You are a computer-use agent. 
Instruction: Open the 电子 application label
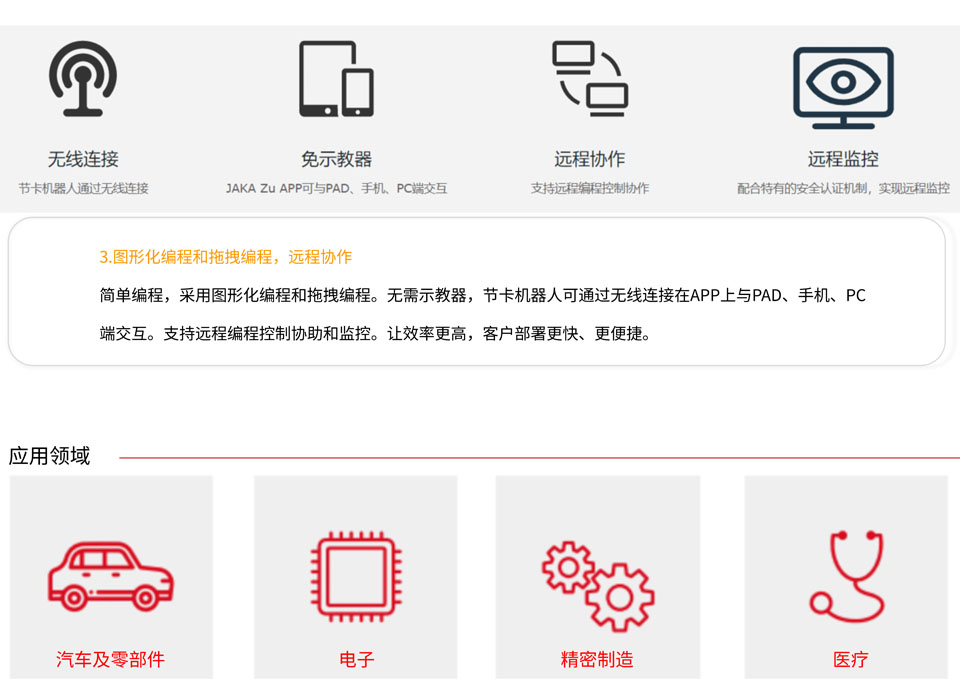[x=356, y=659]
